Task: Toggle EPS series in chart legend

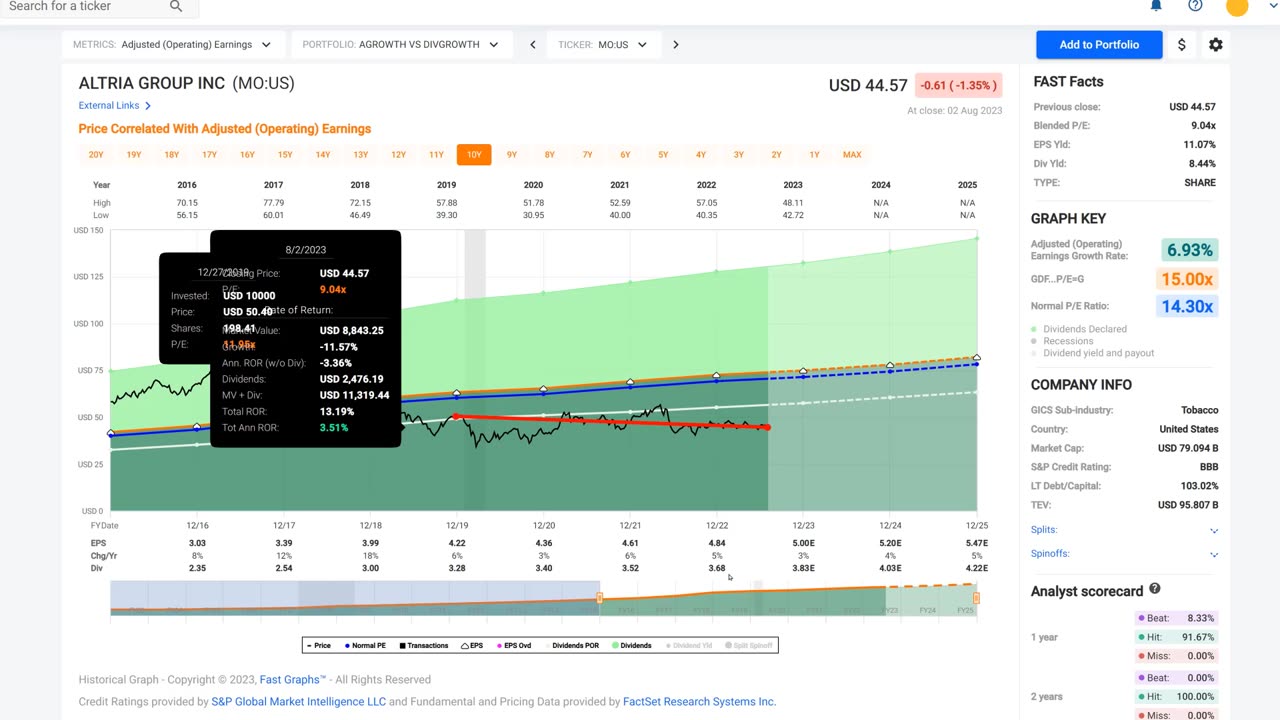Action: (x=471, y=646)
